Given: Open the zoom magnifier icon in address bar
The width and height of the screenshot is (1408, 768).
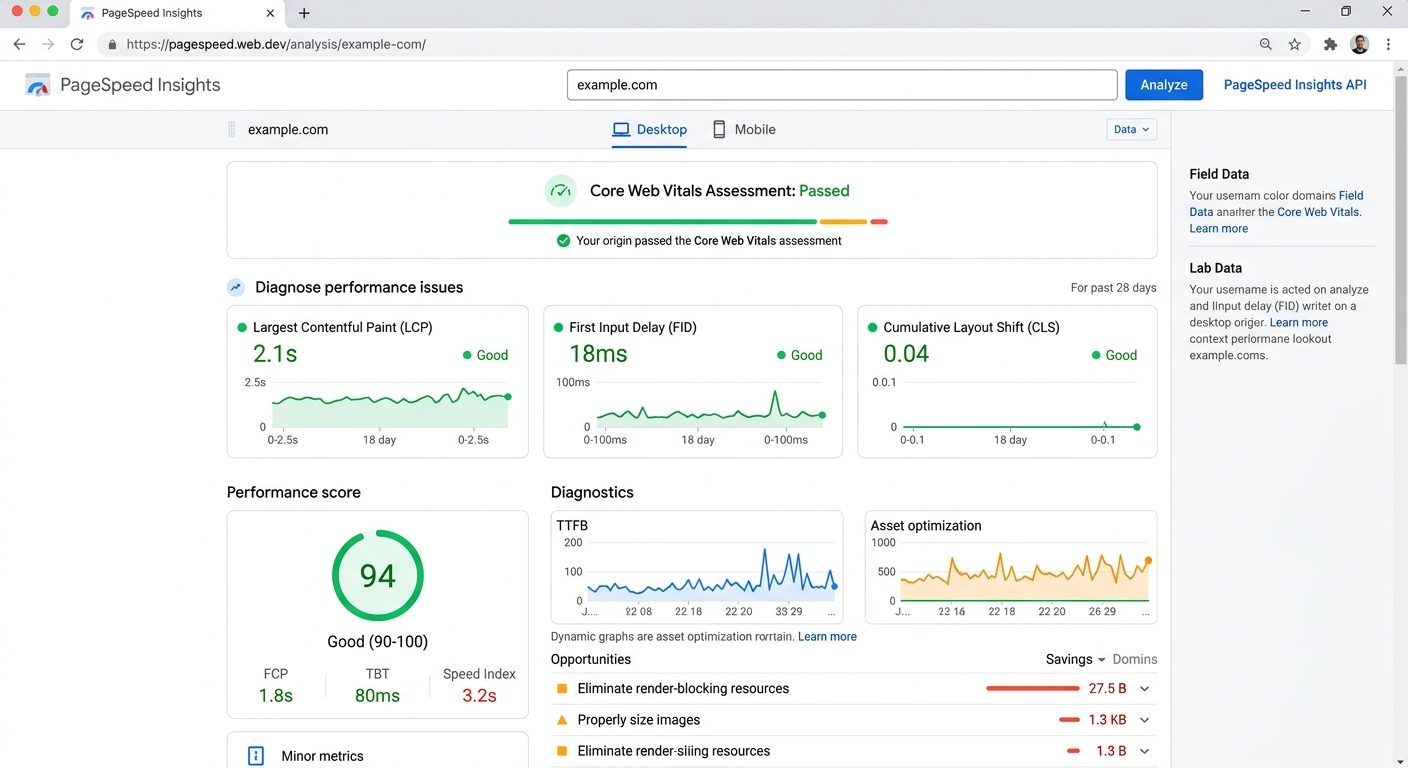Looking at the screenshot, I should click(x=1266, y=44).
